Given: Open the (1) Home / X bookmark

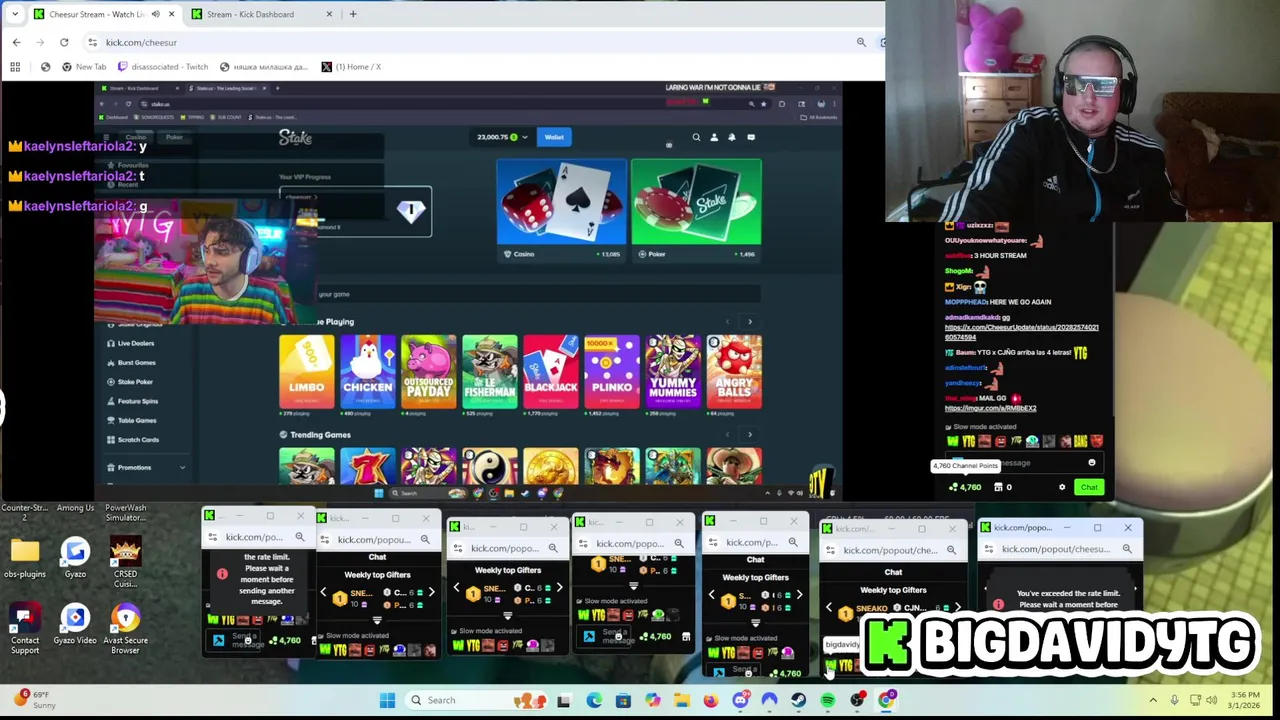Looking at the screenshot, I should click(x=351, y=67).
